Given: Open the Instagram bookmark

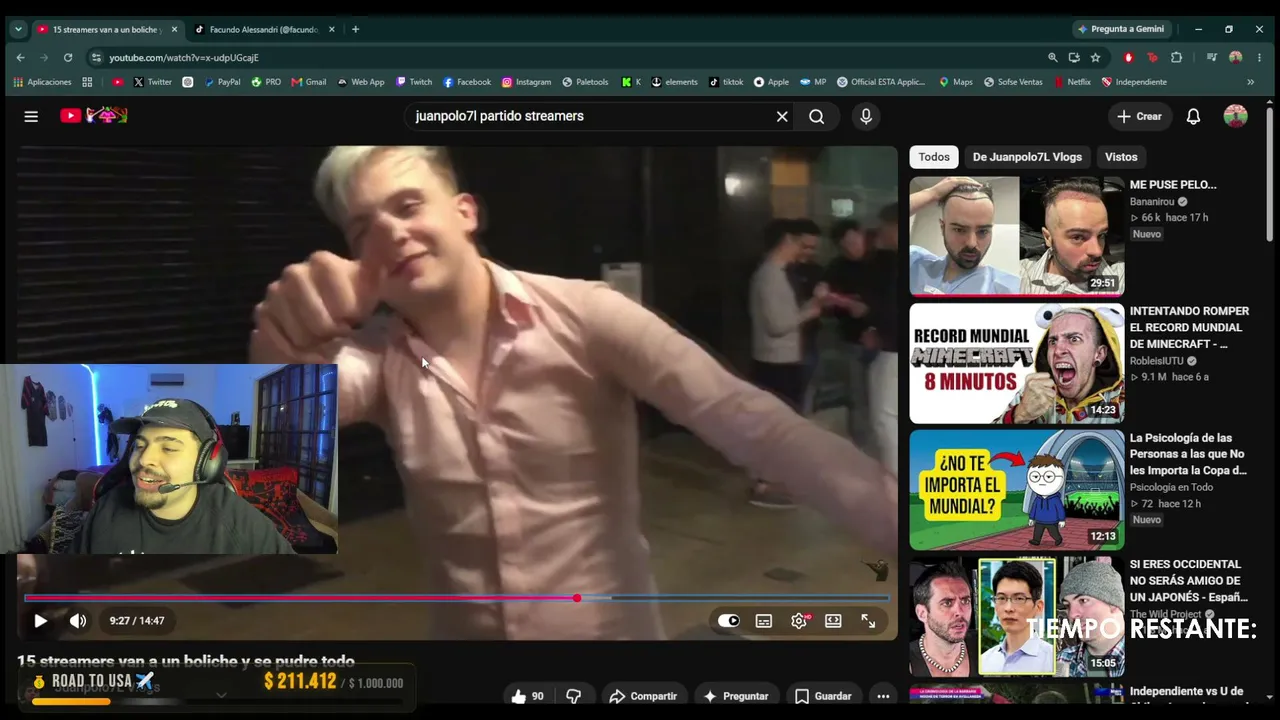Looking at the screenshot, I should (526, 82).
